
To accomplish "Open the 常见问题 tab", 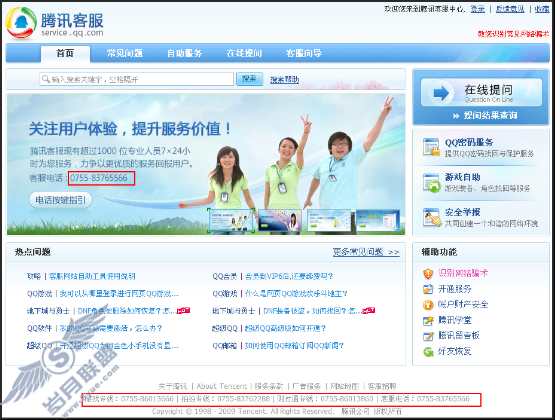I will [125, 53].
